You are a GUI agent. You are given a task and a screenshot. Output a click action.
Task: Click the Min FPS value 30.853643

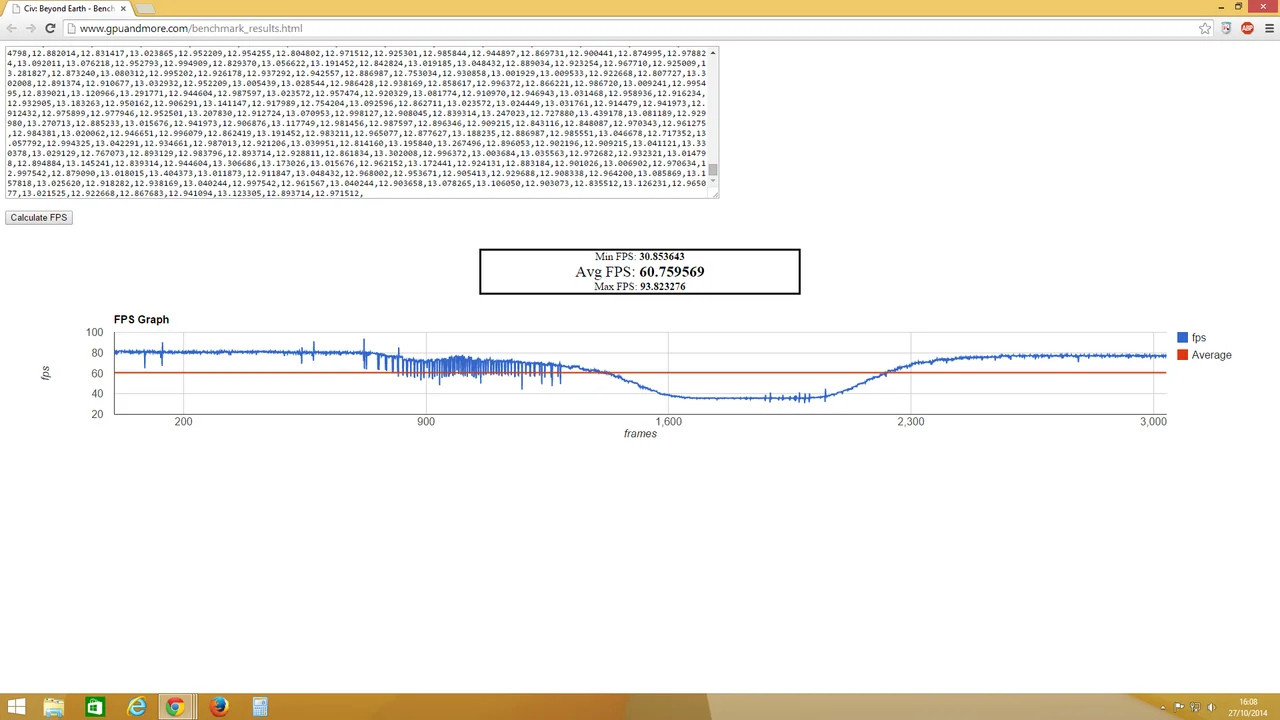point(662,257)
